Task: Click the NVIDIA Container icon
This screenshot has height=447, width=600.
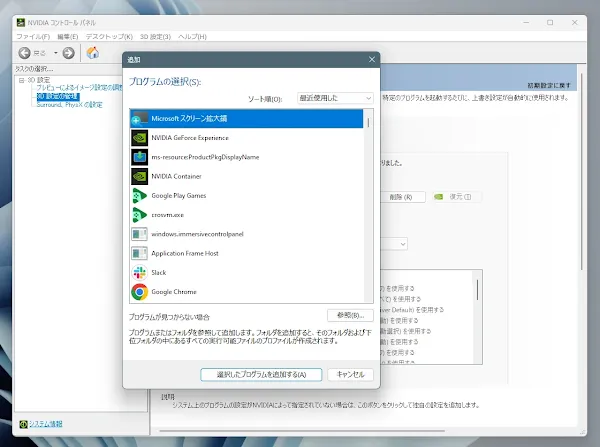Action: tap(139, 176)
